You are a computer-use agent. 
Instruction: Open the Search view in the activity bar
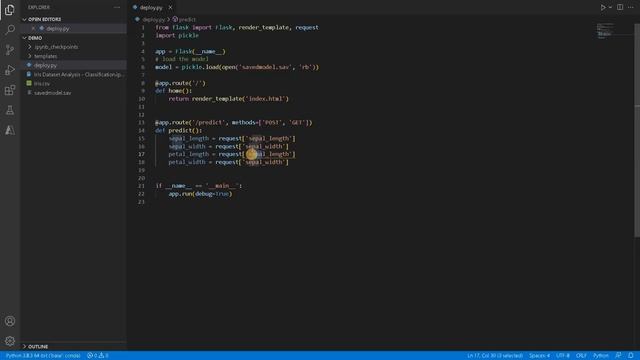pos(10,29)
